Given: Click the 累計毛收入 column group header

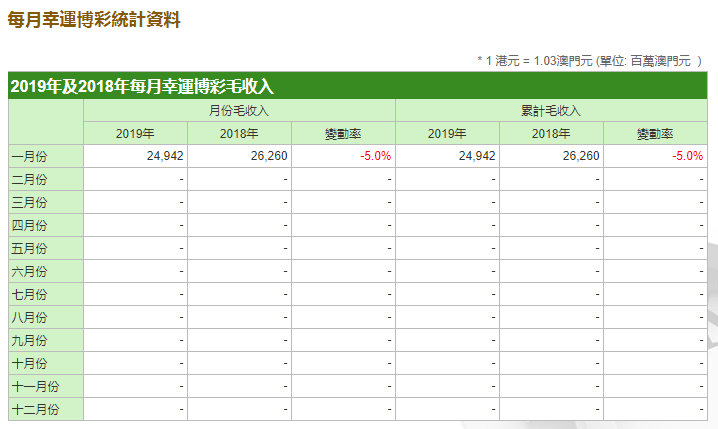Looking at the screenshot, I should [x=551, y=111].
